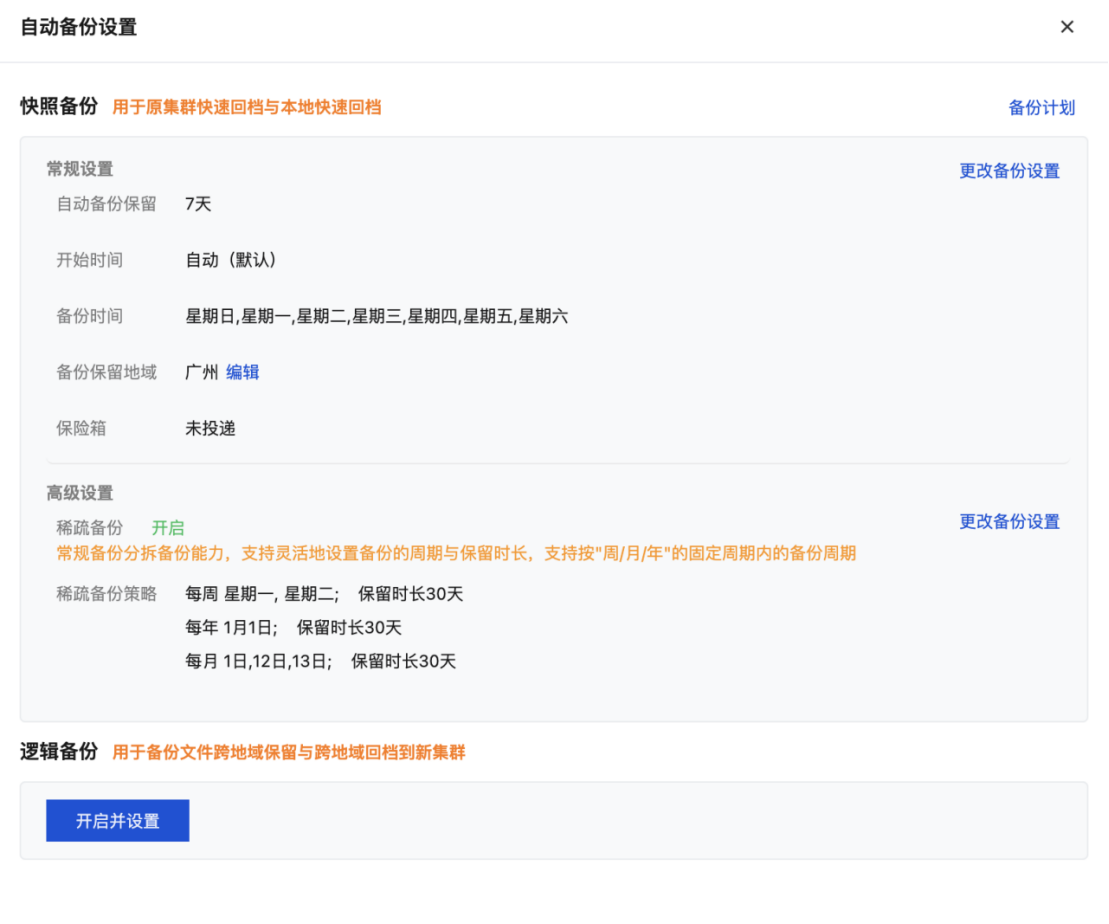Select the 每年 1月1日 policy line
The height and width of the screenshot is (924, 1109).
point(293,628)
